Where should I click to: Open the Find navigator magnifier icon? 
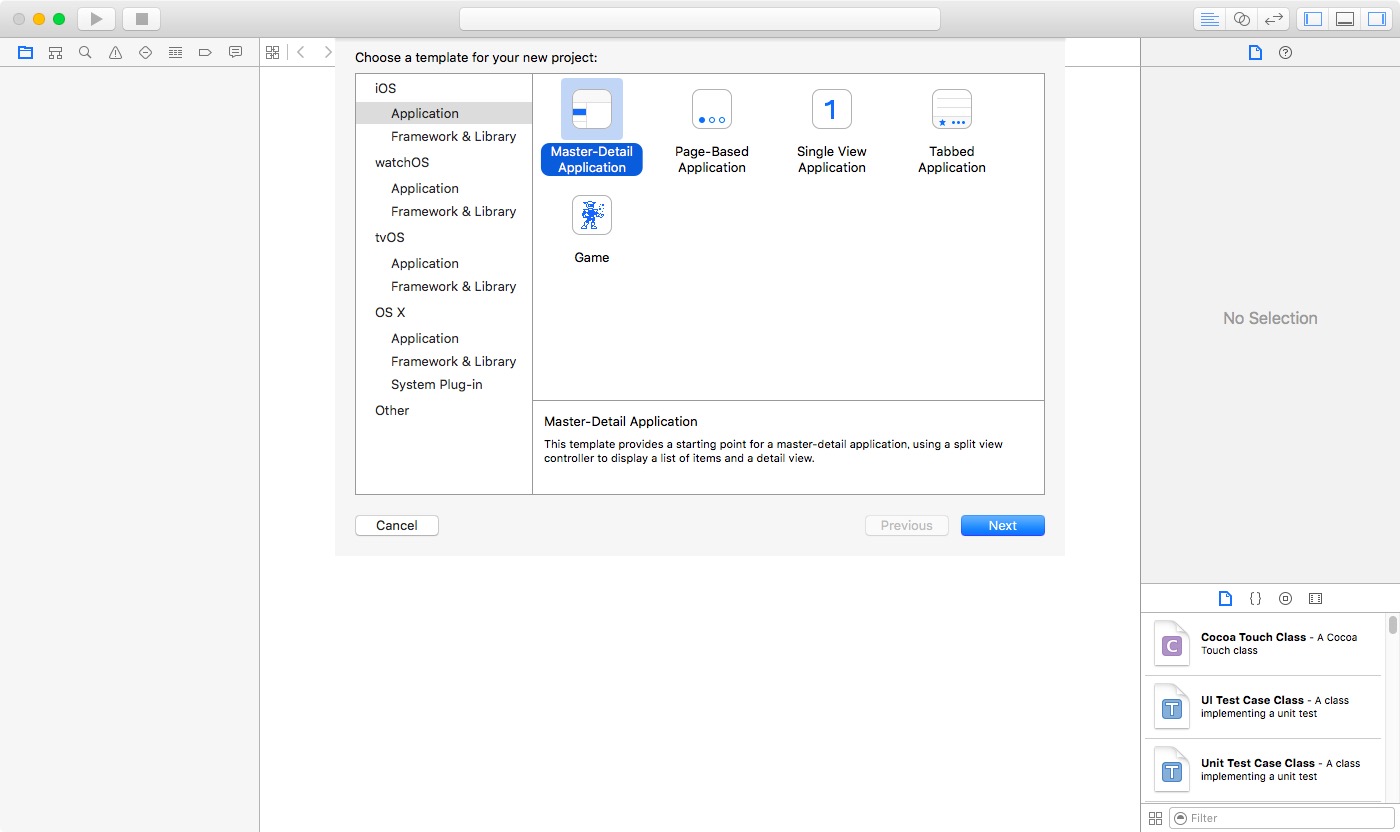(85, 52)
